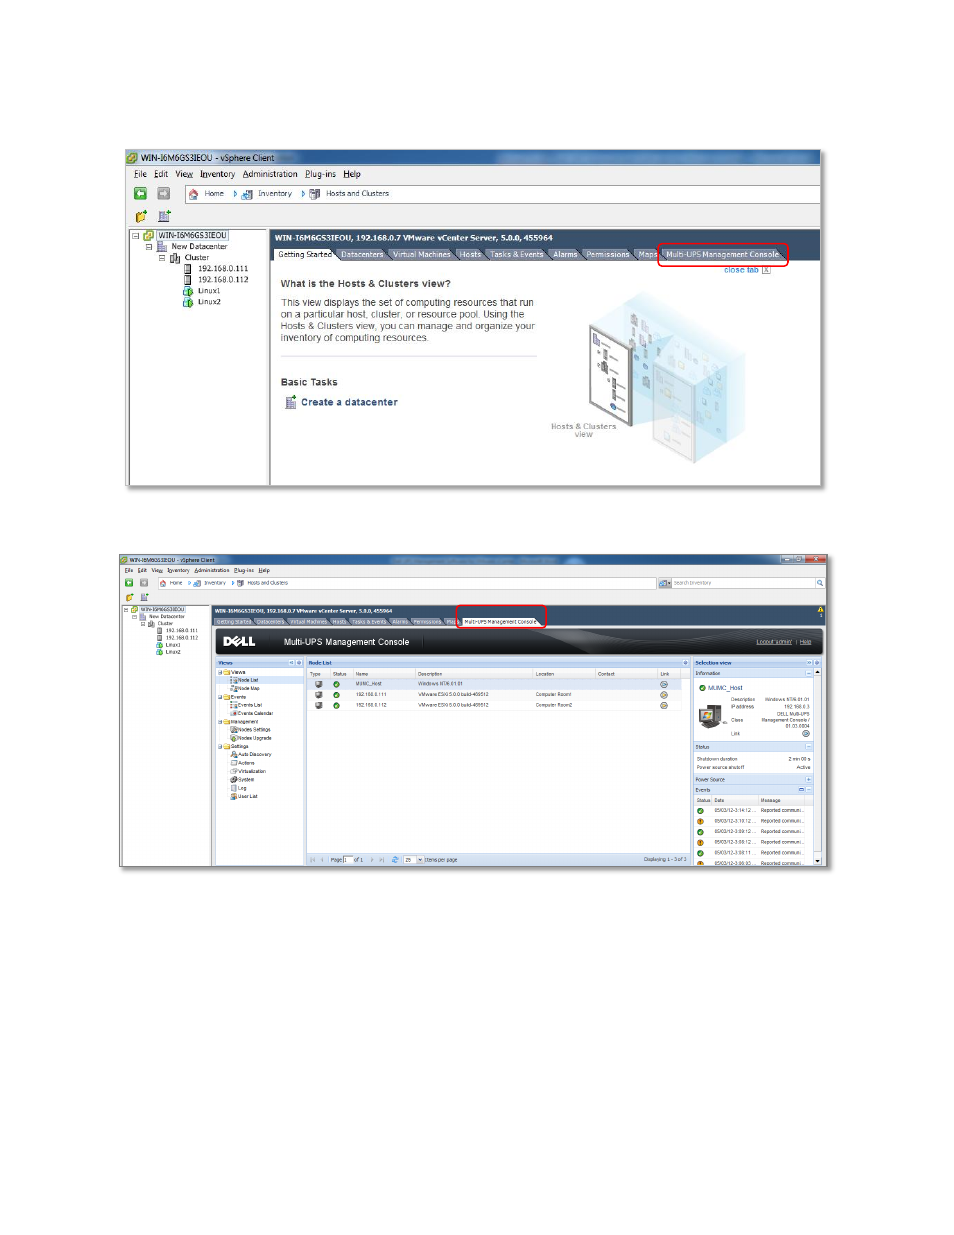
Task: Click the Node Map icon in the Views panel
Action: click(x=233, y=688)
